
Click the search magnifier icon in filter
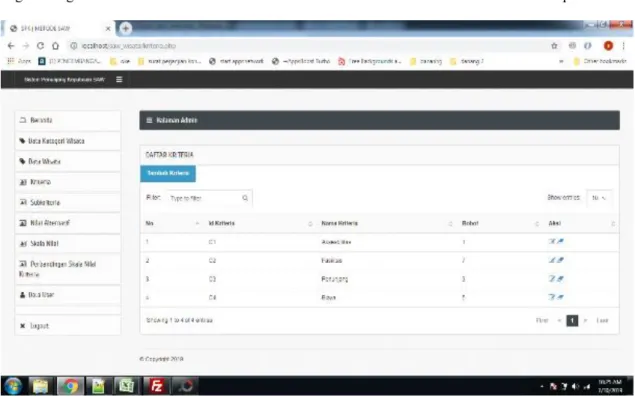point(245,198)
